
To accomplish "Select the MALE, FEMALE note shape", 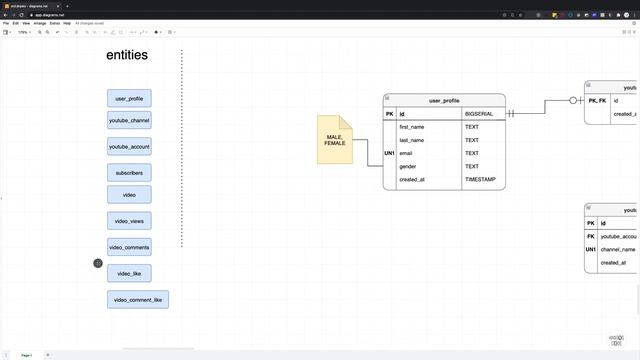I will [335, 140].
